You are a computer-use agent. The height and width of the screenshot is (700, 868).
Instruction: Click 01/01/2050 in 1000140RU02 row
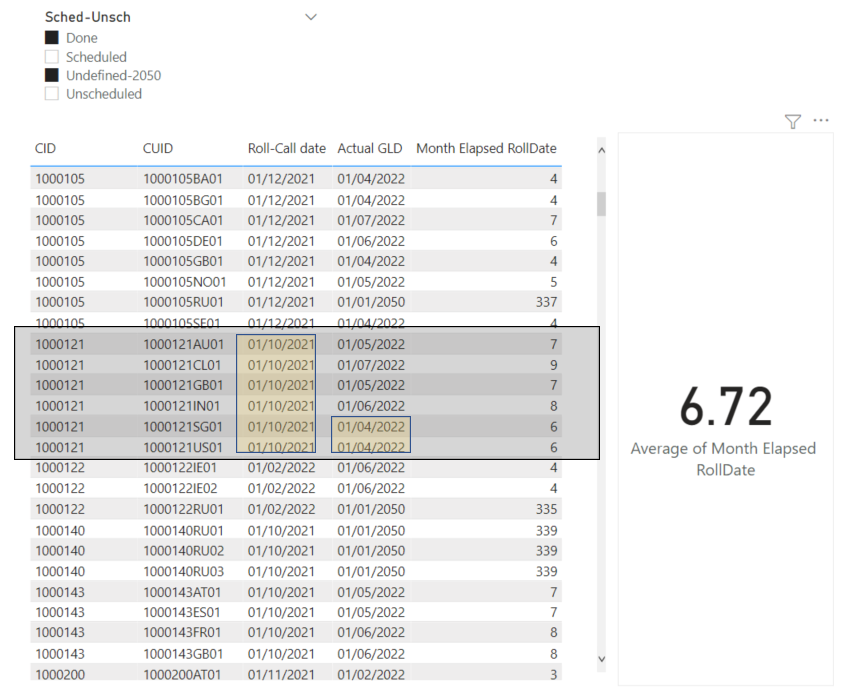coord(371,551)
